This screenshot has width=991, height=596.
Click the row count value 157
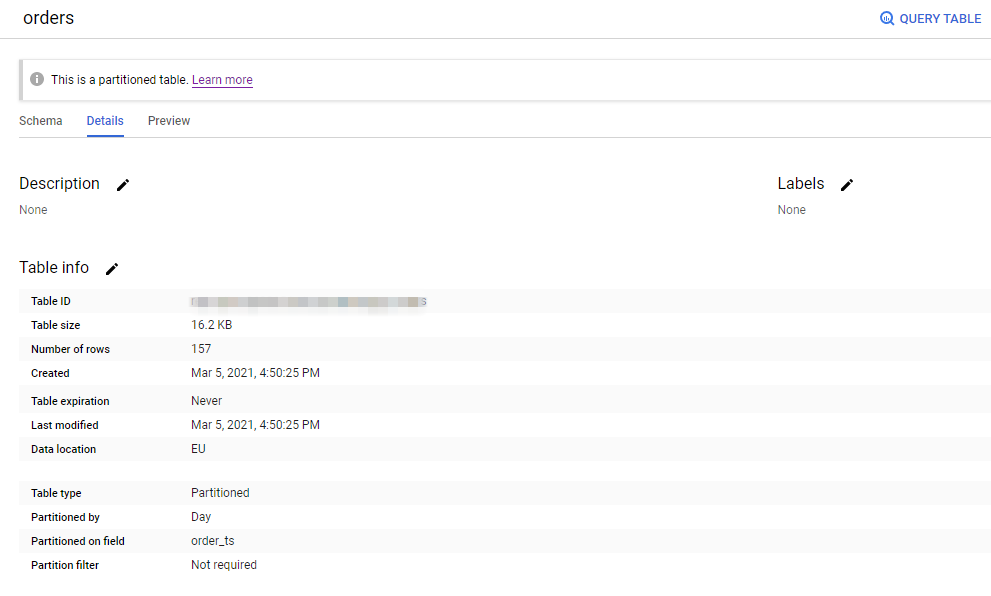(201, 349)
